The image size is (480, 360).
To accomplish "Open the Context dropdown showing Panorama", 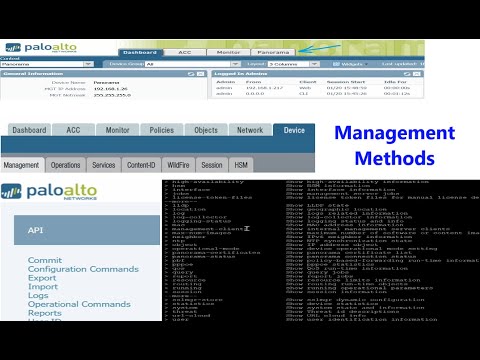I will [47, 64].
